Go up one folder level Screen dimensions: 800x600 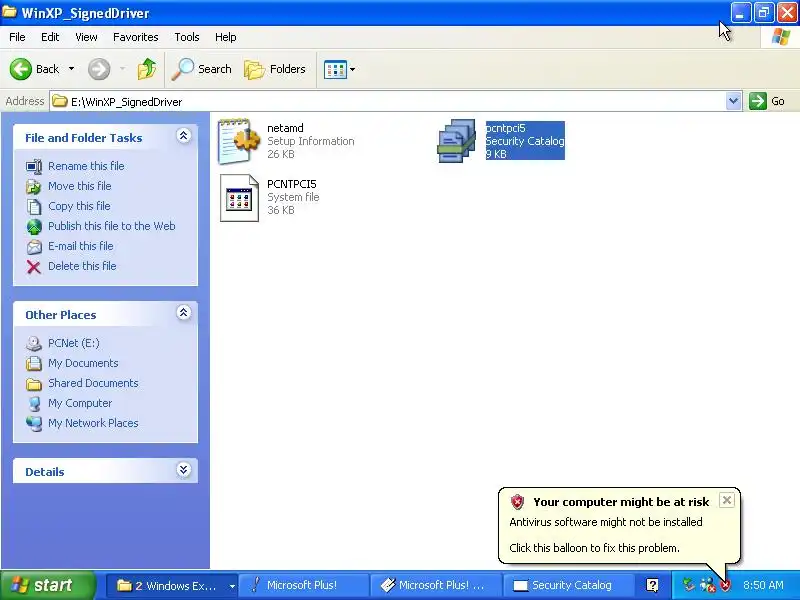click(x=147, y=69)
